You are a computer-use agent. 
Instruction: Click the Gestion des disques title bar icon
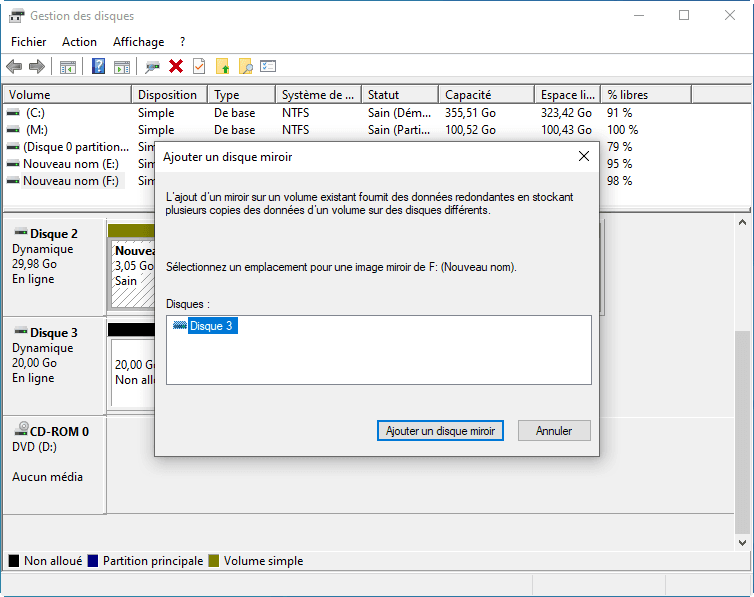(16, 16)
